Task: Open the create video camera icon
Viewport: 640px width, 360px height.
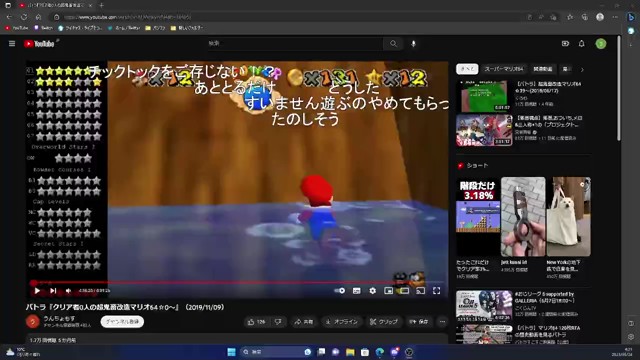Action: [565, 44]
